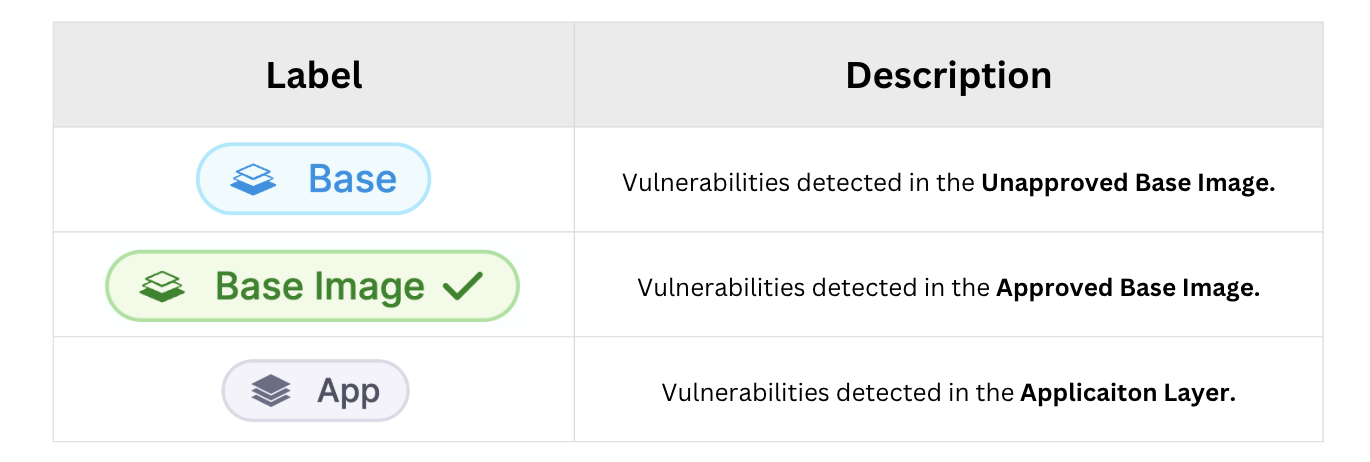Click the bold text 'Approved Base Image.'

[x=1128, y=288]
